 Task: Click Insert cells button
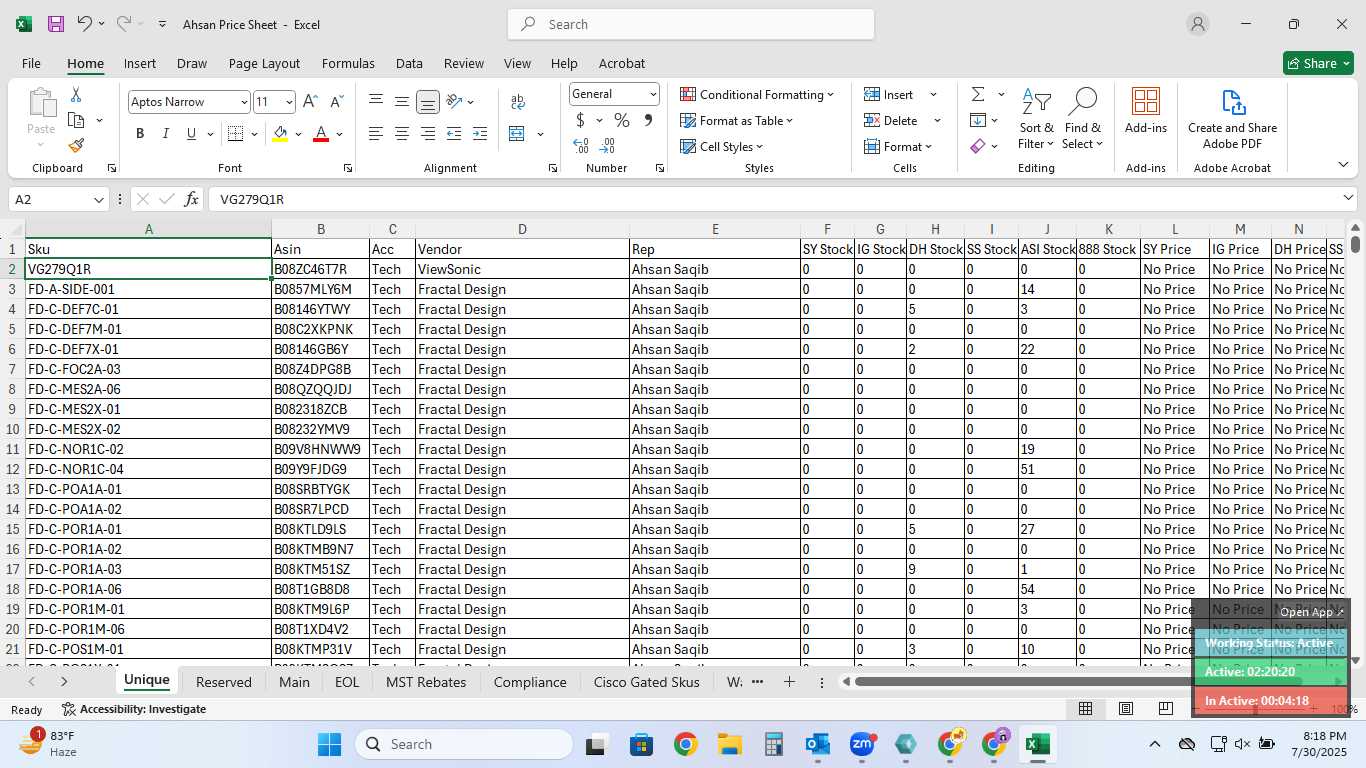(x=889, y=94)
